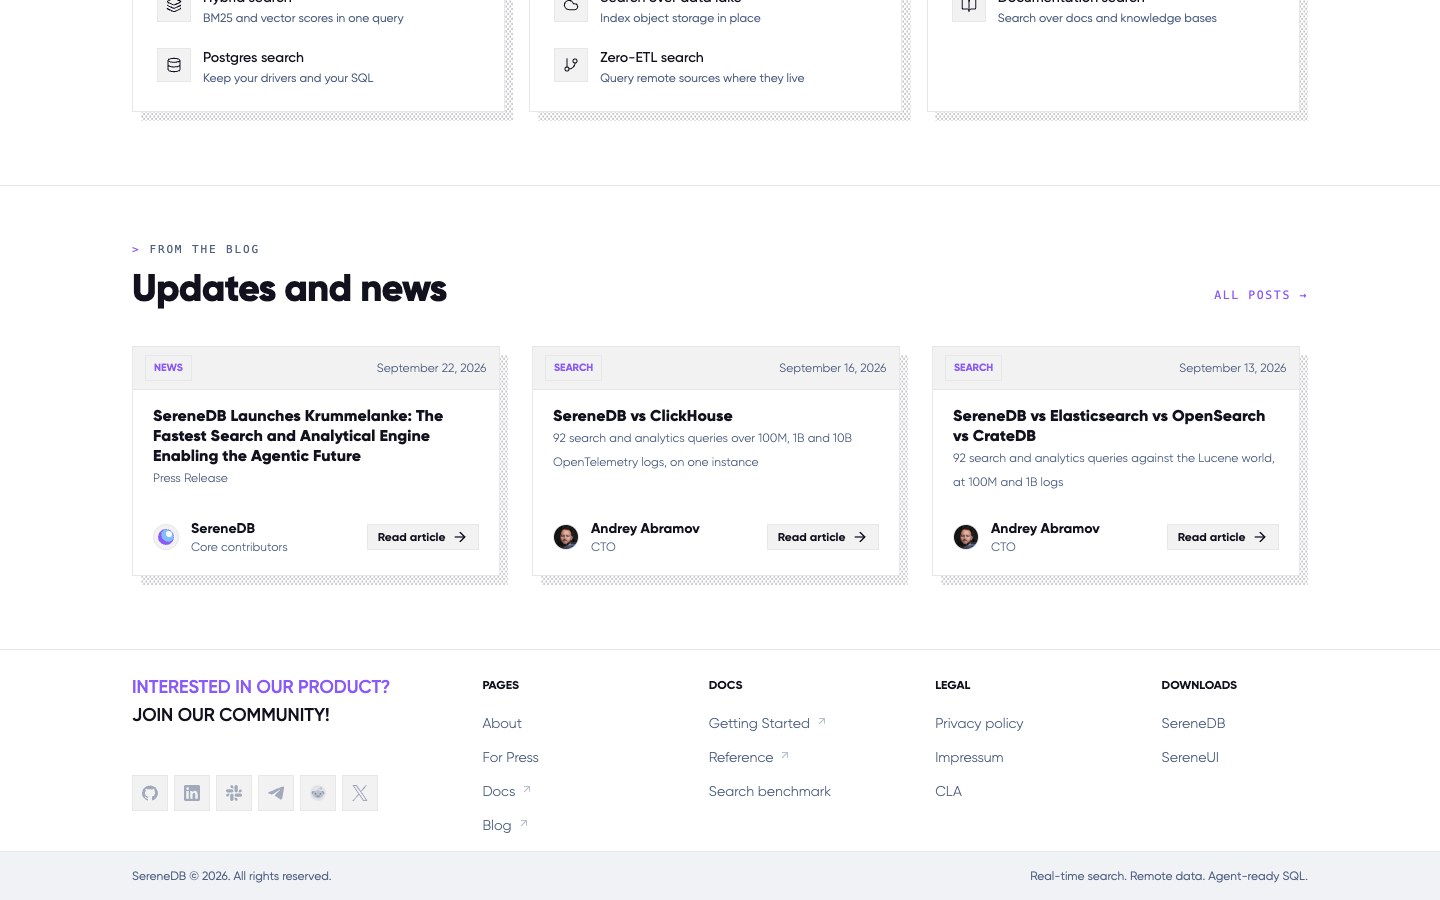The width and height of the screenshot is (1440, 900).
Task: Click Andrey Abramov's avatar on ClickHouse post
Action: 566,537
